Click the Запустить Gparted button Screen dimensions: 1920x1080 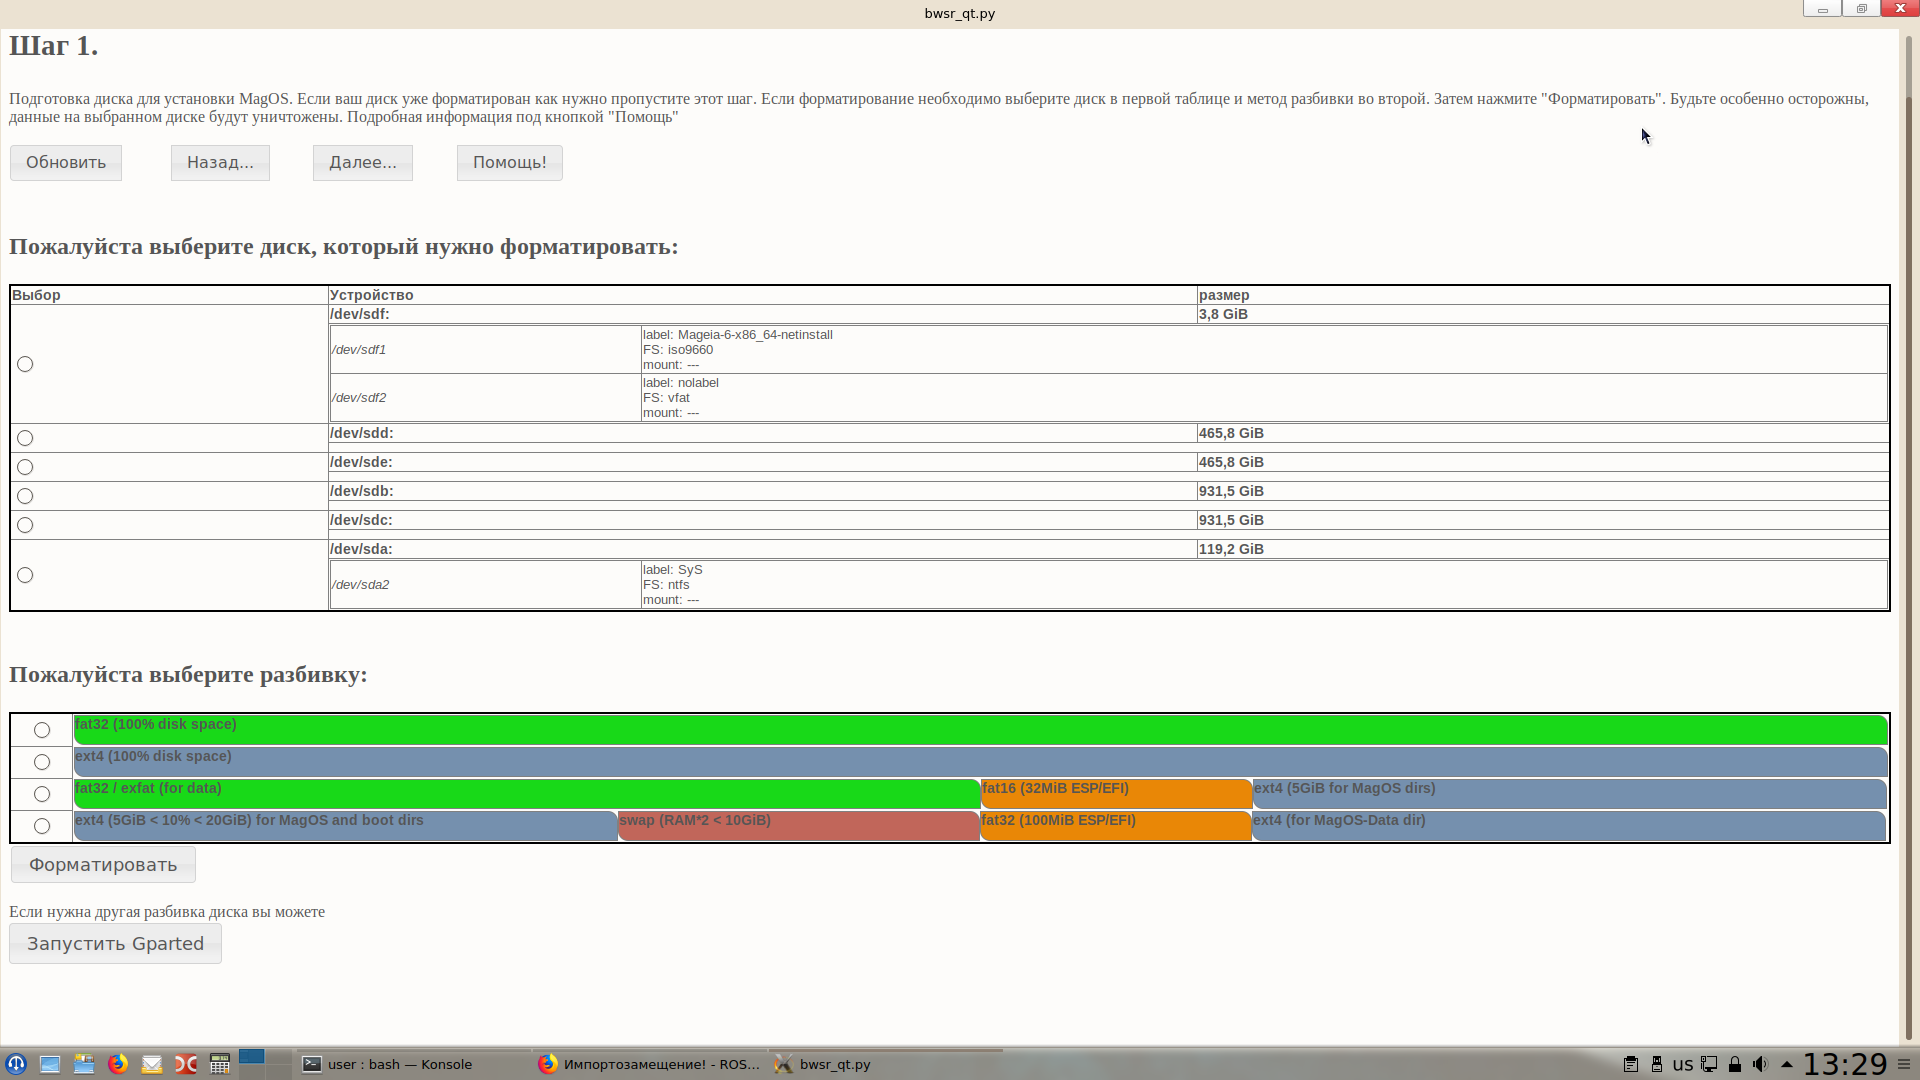click(x=115, y=944)
